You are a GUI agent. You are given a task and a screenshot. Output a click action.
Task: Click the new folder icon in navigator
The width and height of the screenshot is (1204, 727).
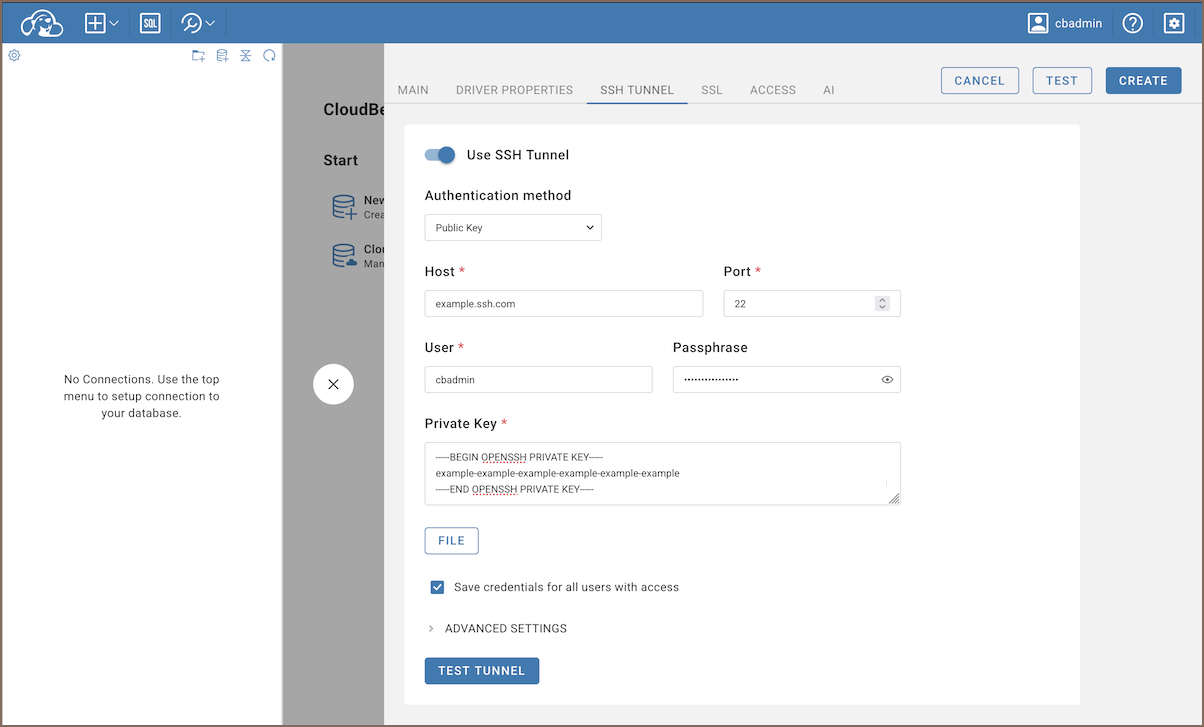click(198, 56)
